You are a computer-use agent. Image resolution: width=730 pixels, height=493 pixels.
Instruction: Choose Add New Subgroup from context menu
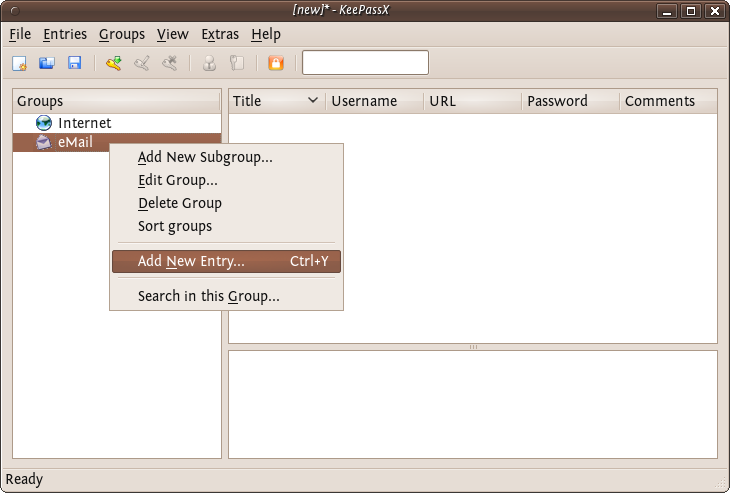tap(205, 157)
